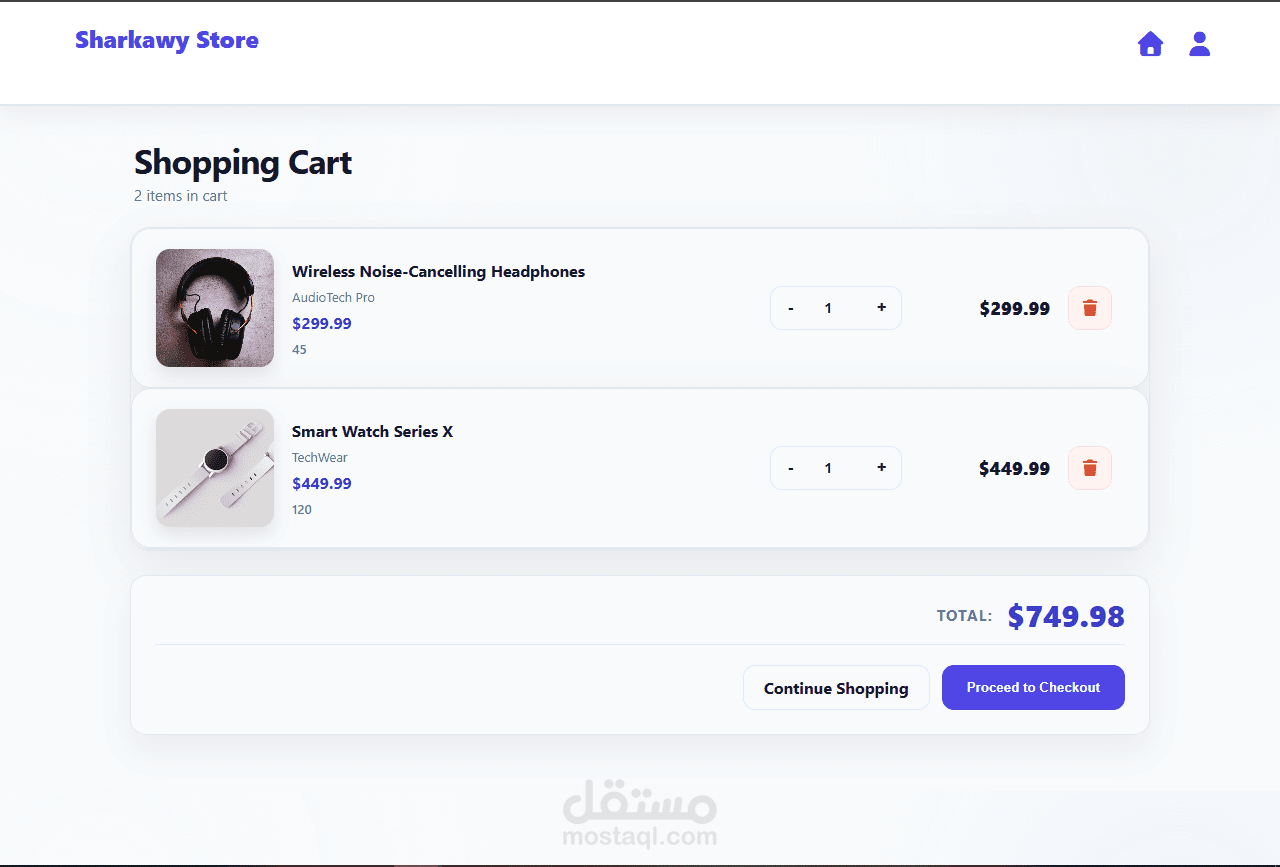Remove the Smart Watch via trash icon
1280x867 pixels.
(1090, 468)
